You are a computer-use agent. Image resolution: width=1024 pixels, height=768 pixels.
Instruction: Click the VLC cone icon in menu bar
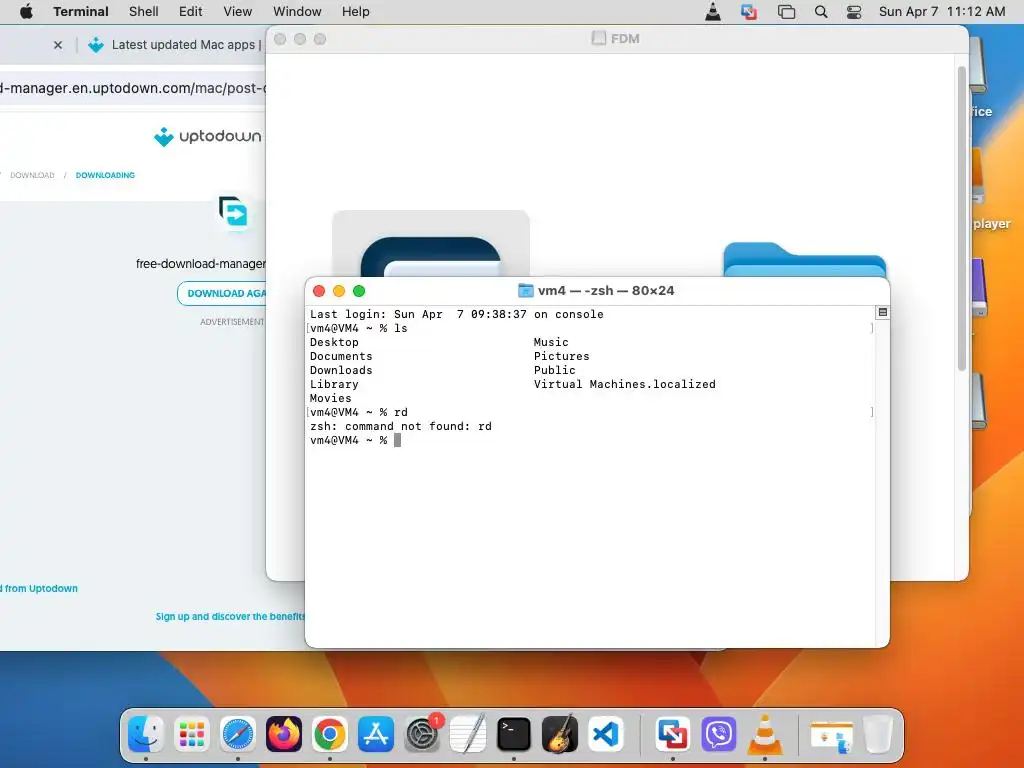coord(713,11)
